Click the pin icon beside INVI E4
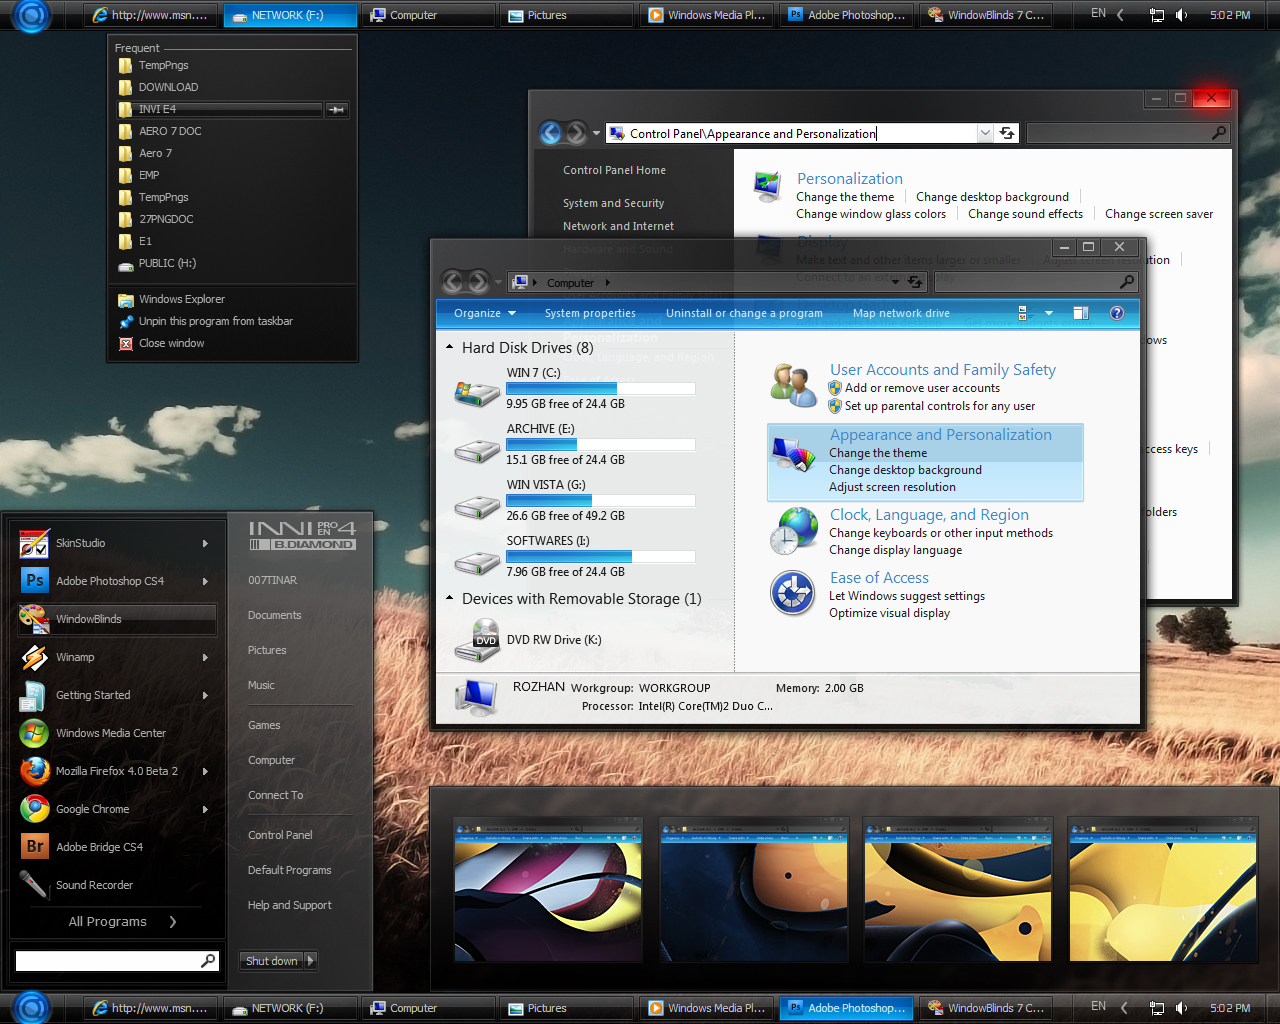The image size is (1280, 1024). [x=337, y=109]
